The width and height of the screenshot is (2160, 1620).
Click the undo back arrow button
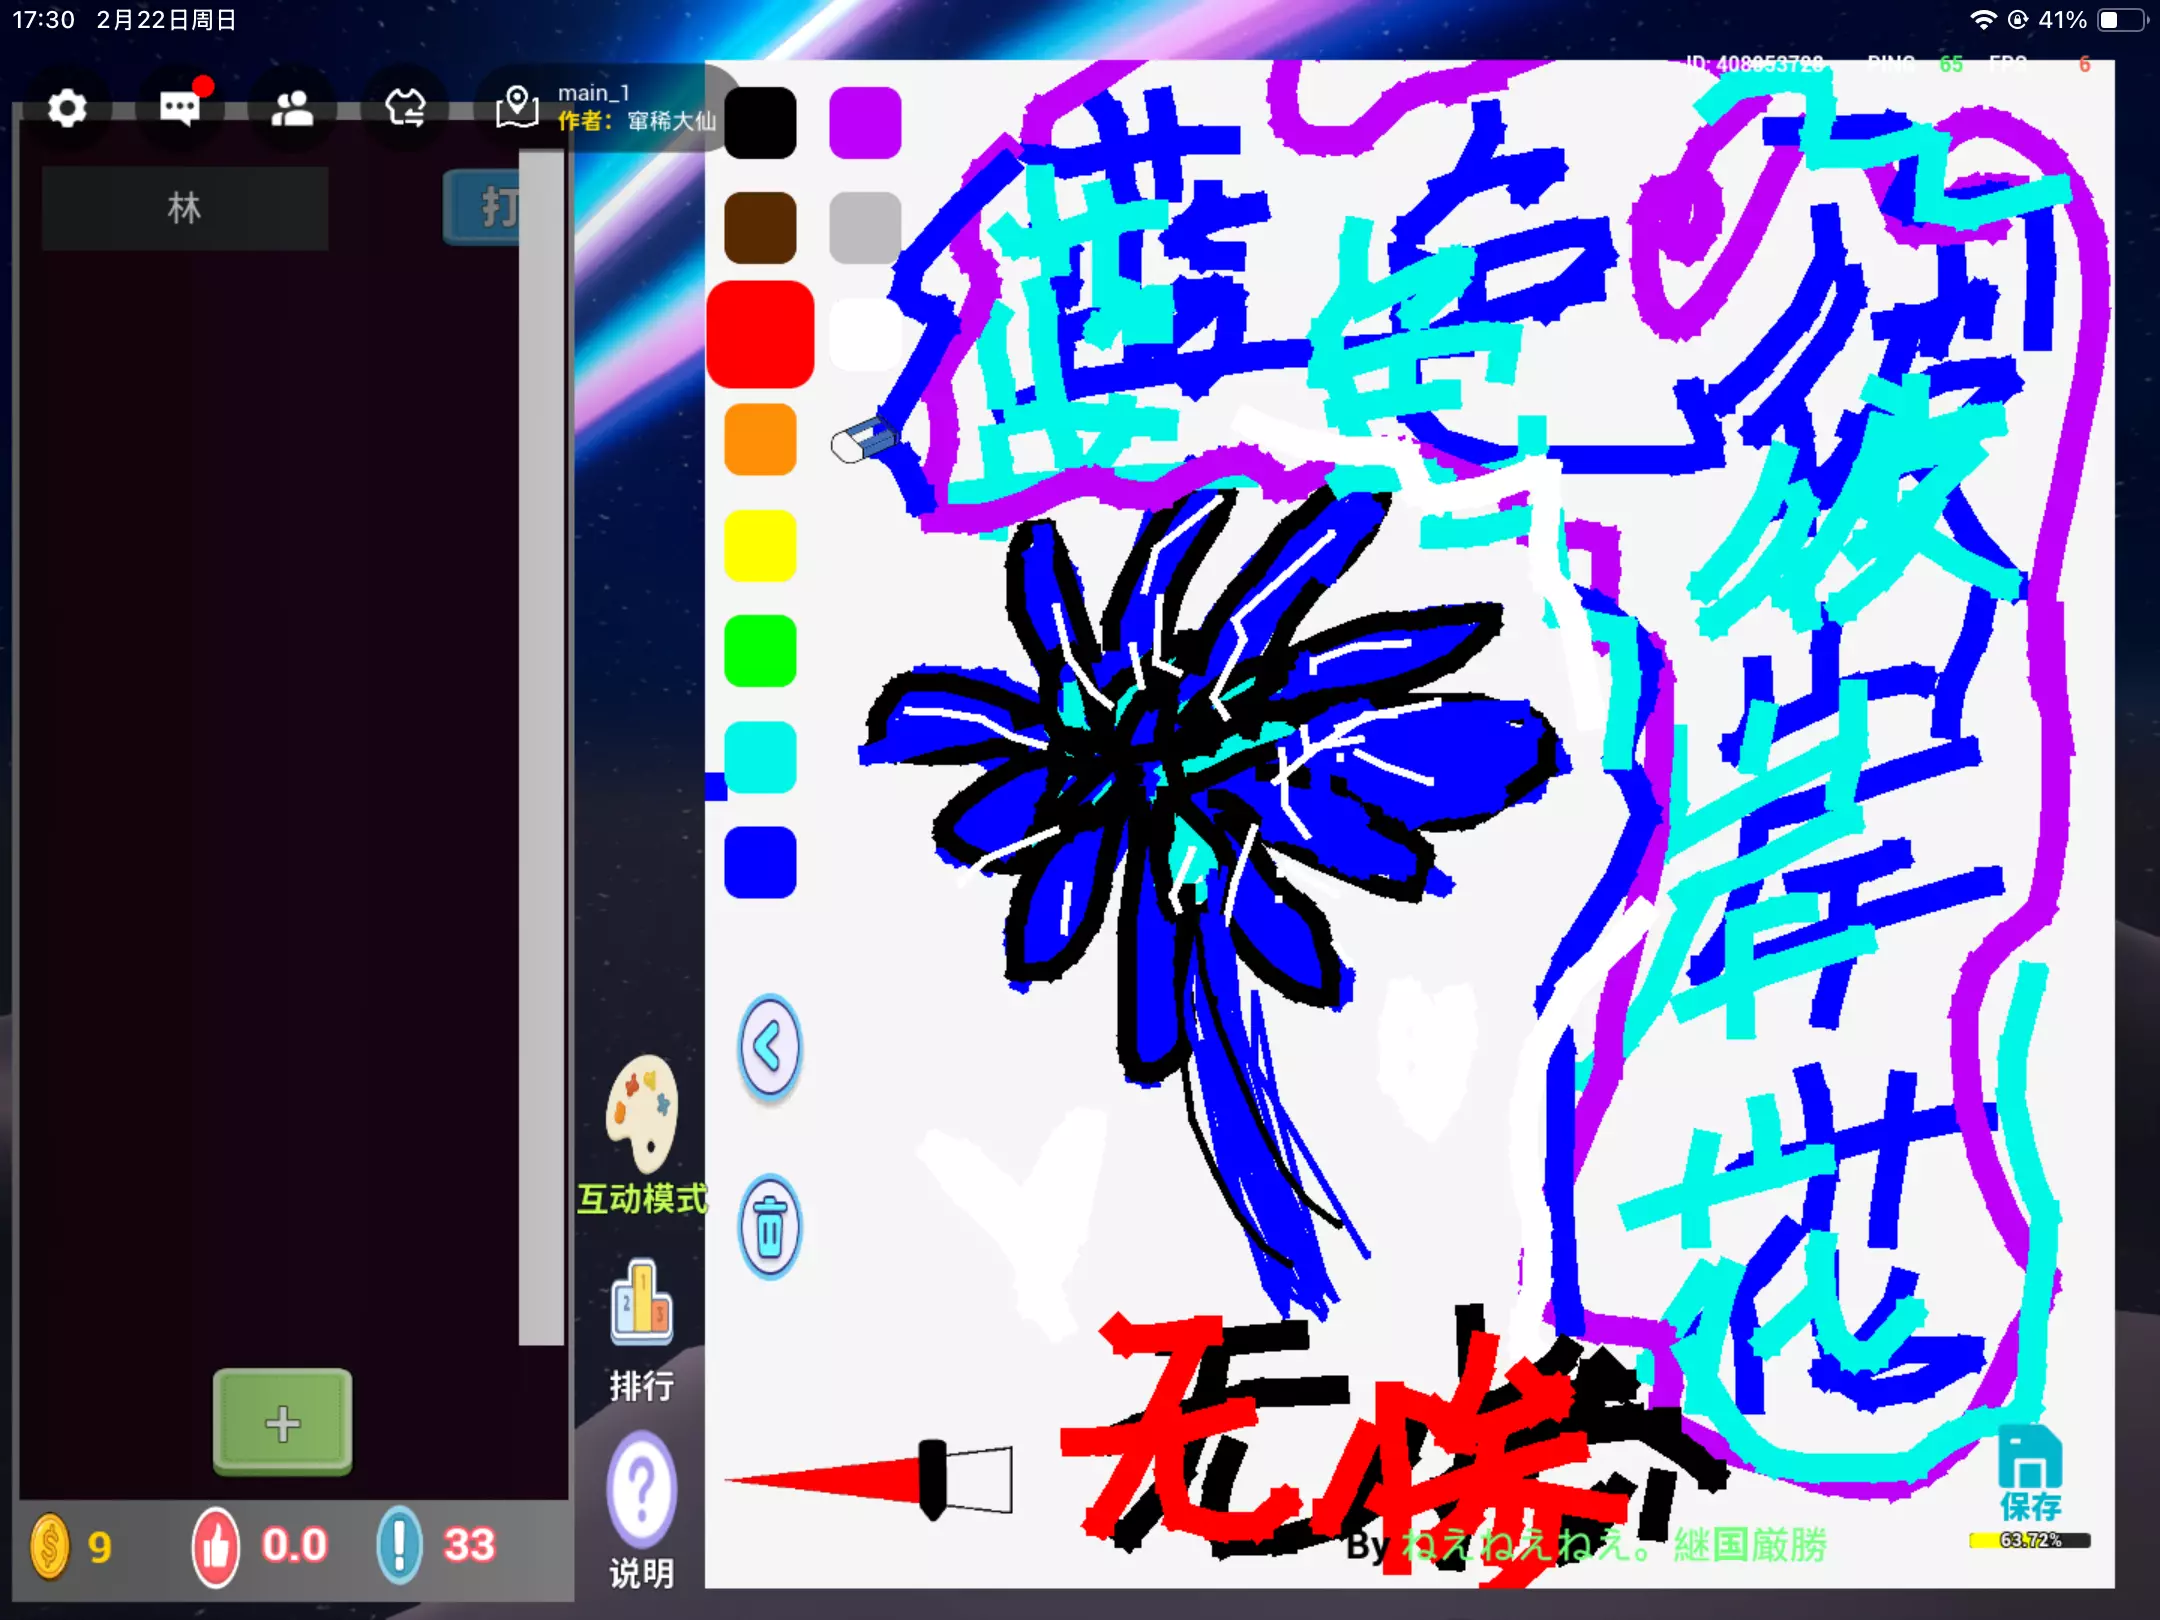(769, 1048)
